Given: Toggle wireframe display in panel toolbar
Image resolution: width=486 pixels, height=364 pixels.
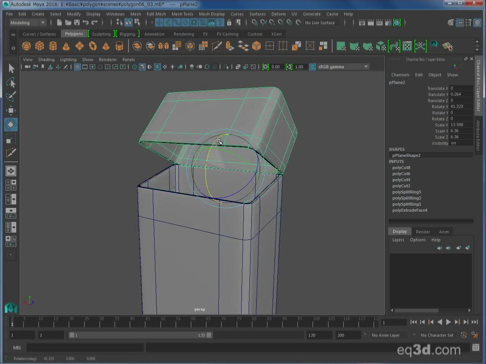Looking at the screenshot, I should [134, 67].
